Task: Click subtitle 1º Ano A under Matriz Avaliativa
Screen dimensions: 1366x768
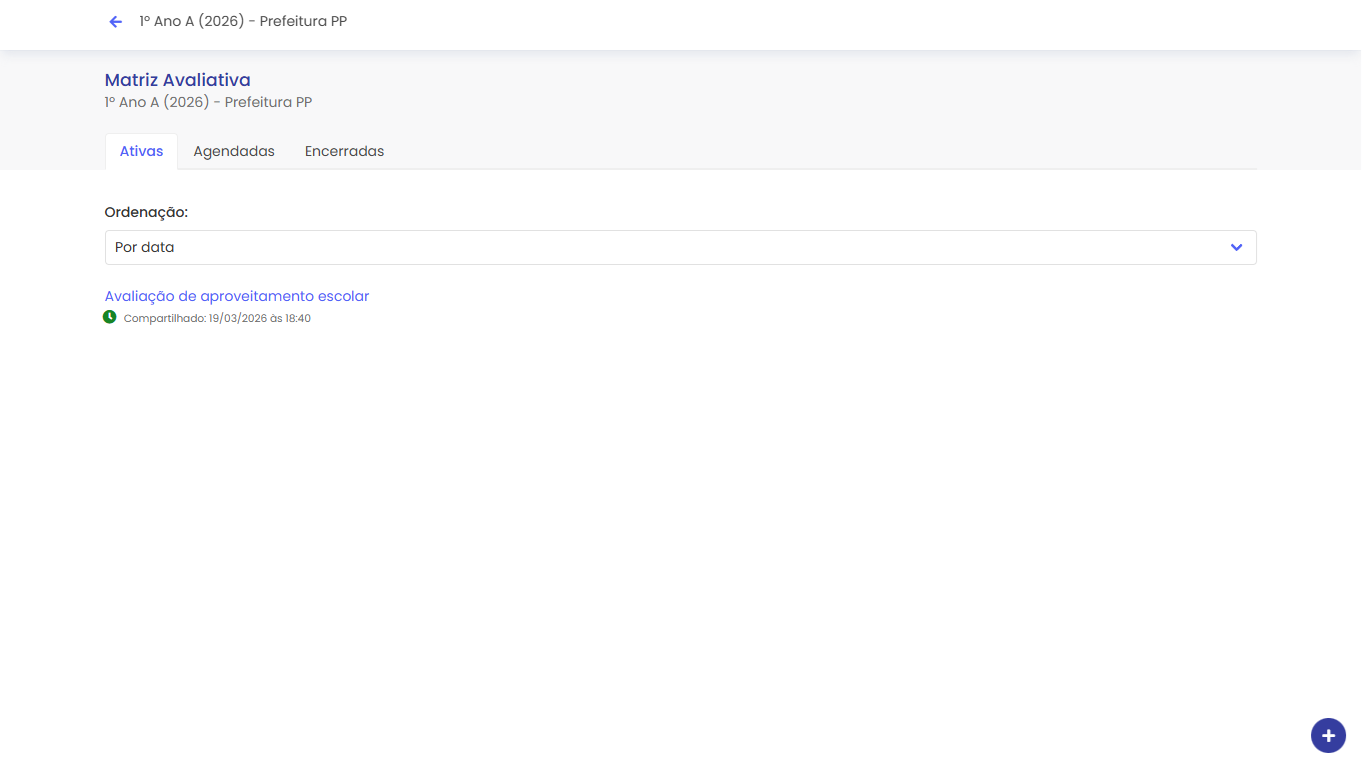Action: 208,102
